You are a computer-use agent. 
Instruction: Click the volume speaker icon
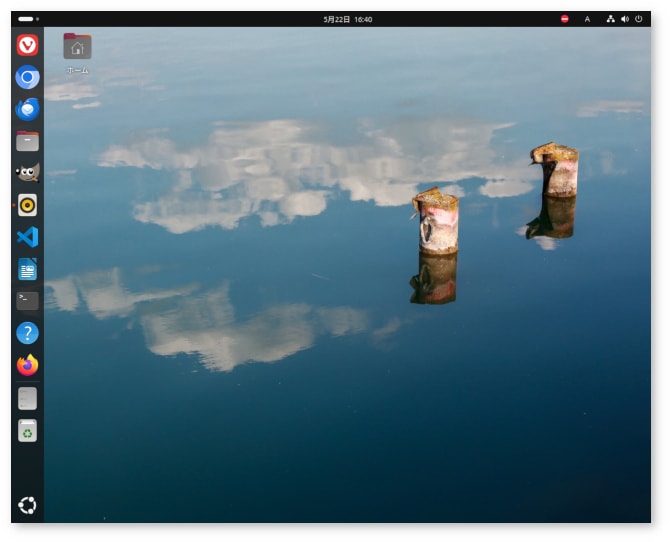(x=625, y=19)
